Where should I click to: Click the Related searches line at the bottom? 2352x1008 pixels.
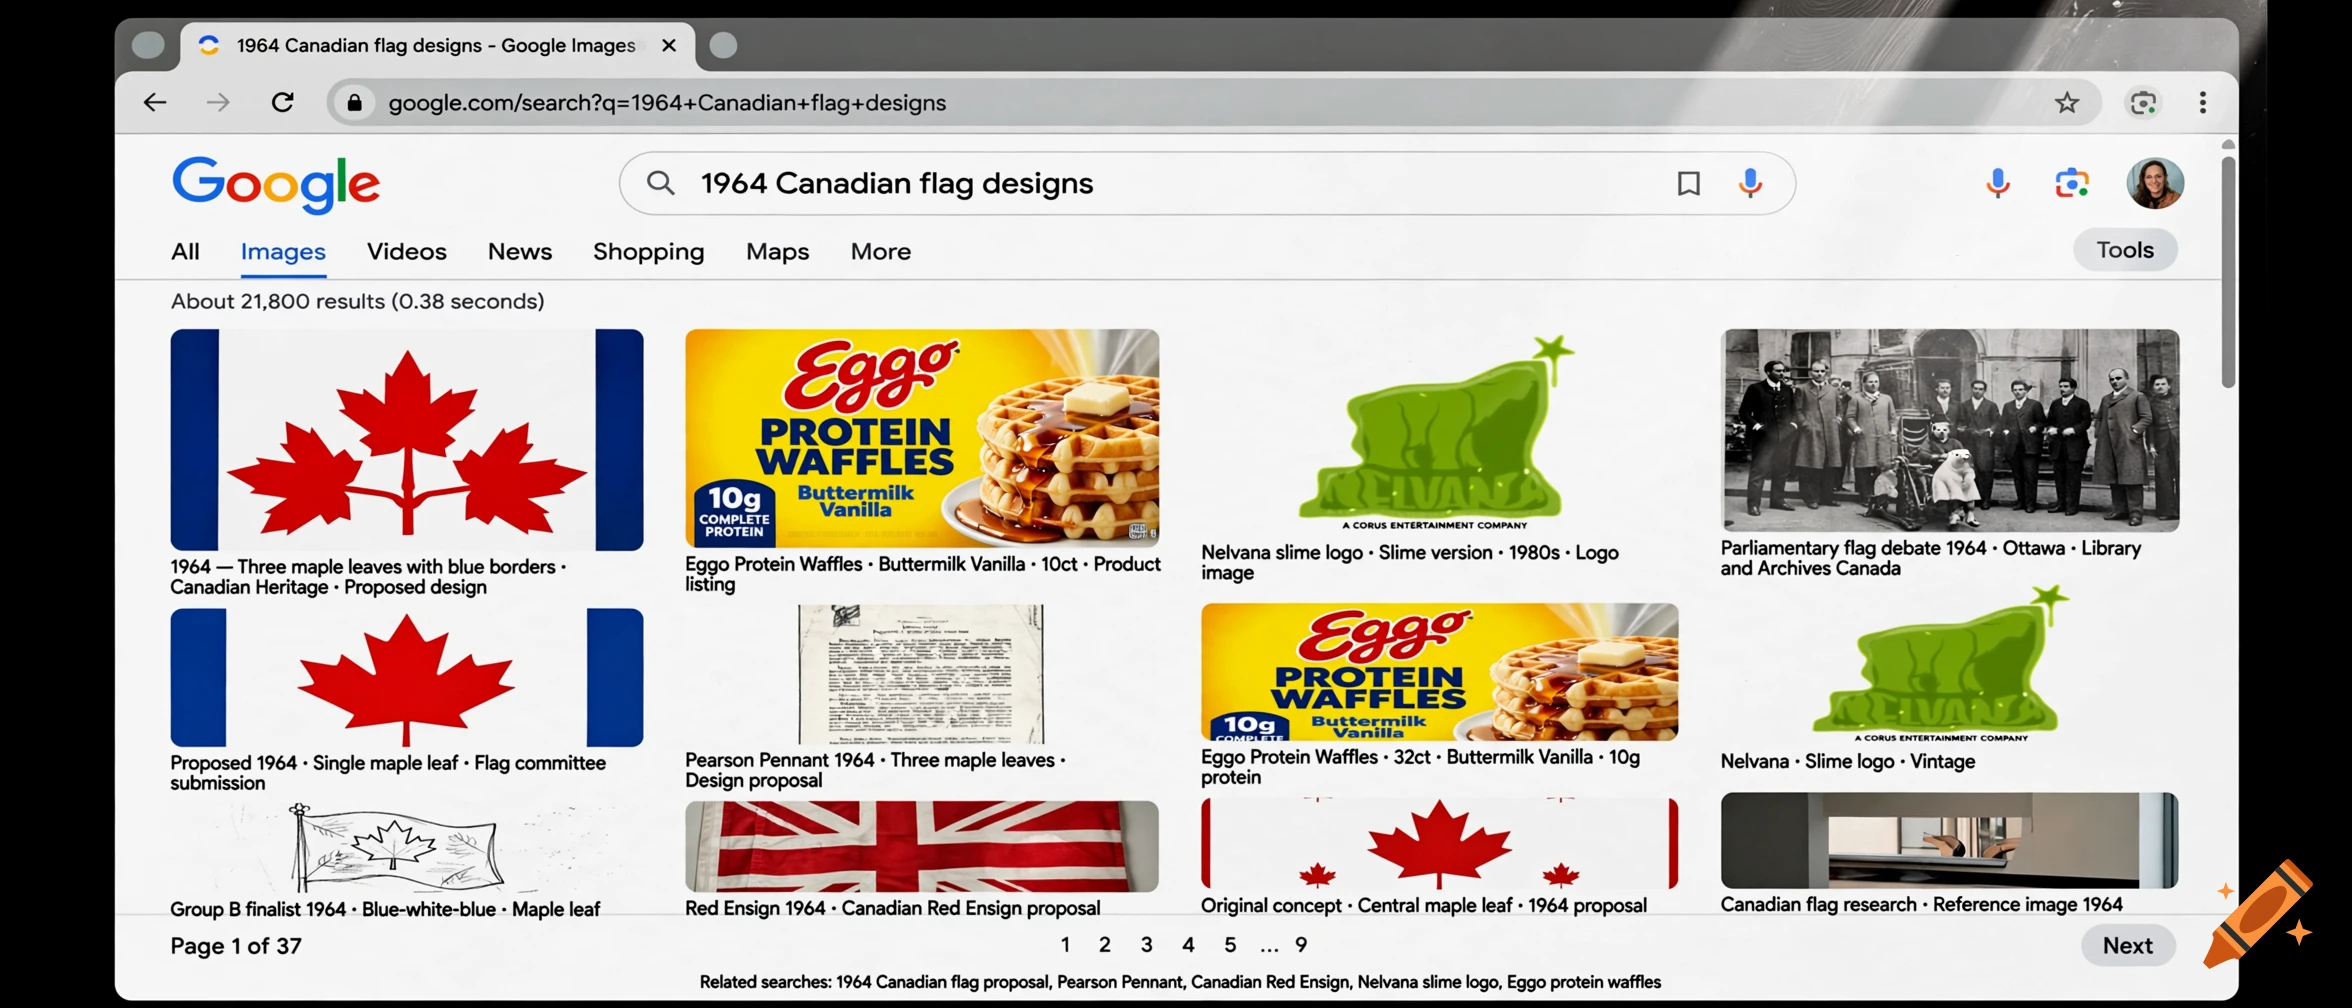point(1180,982)
